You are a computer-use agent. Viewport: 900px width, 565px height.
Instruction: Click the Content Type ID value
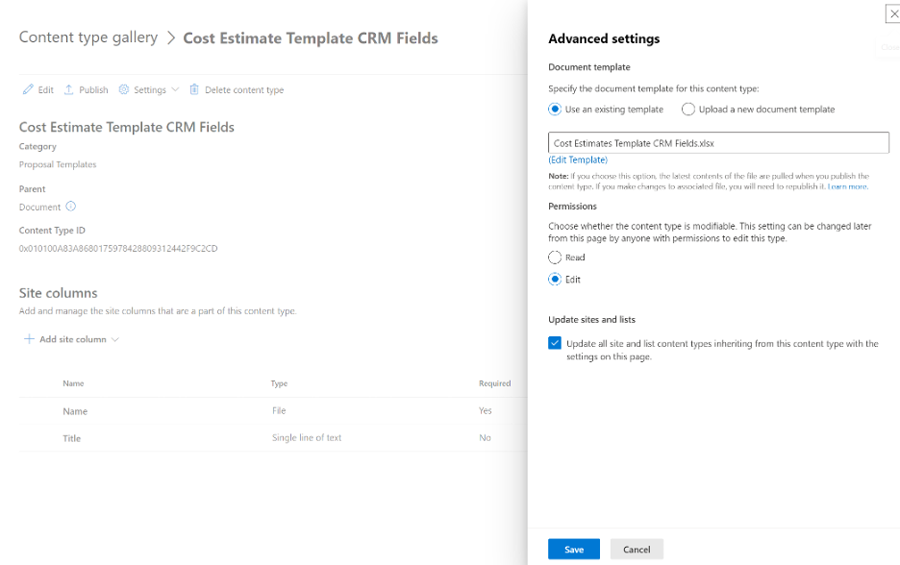pyautogui.click(x=118, y=249)
